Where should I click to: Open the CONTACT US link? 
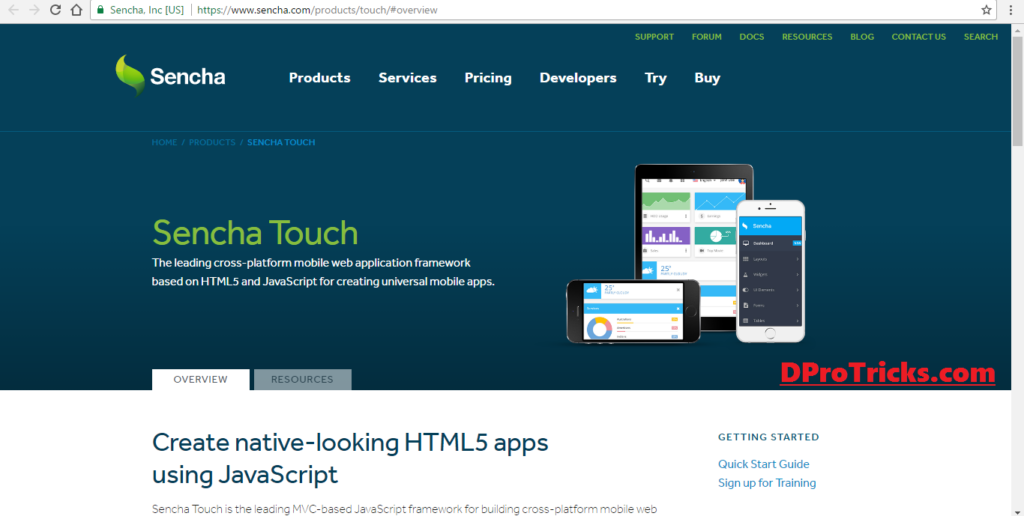[x=918, y=37]
